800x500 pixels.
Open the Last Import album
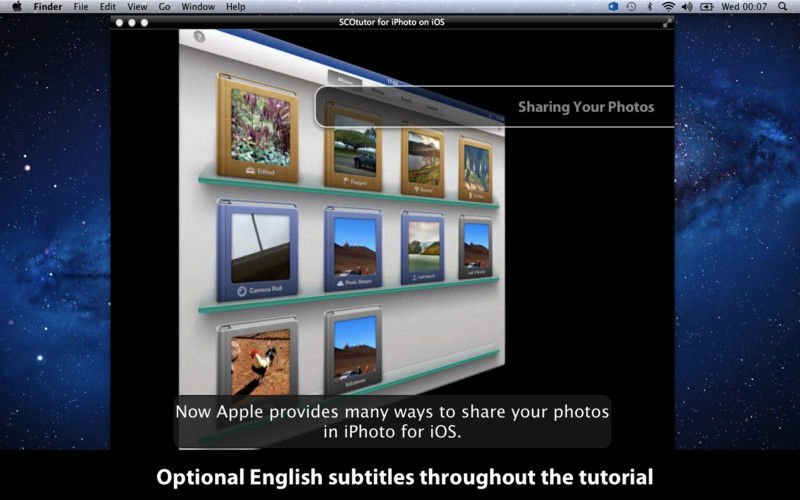[423, 248]
